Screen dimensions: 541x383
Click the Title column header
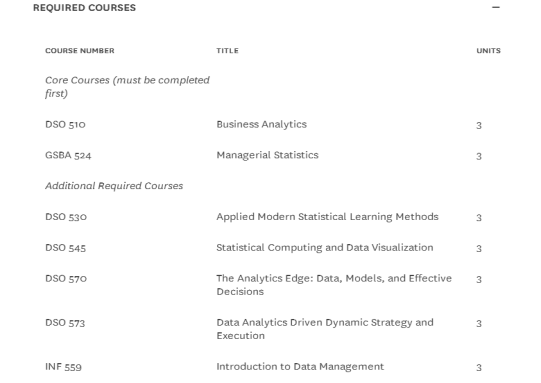click(228, 51)
